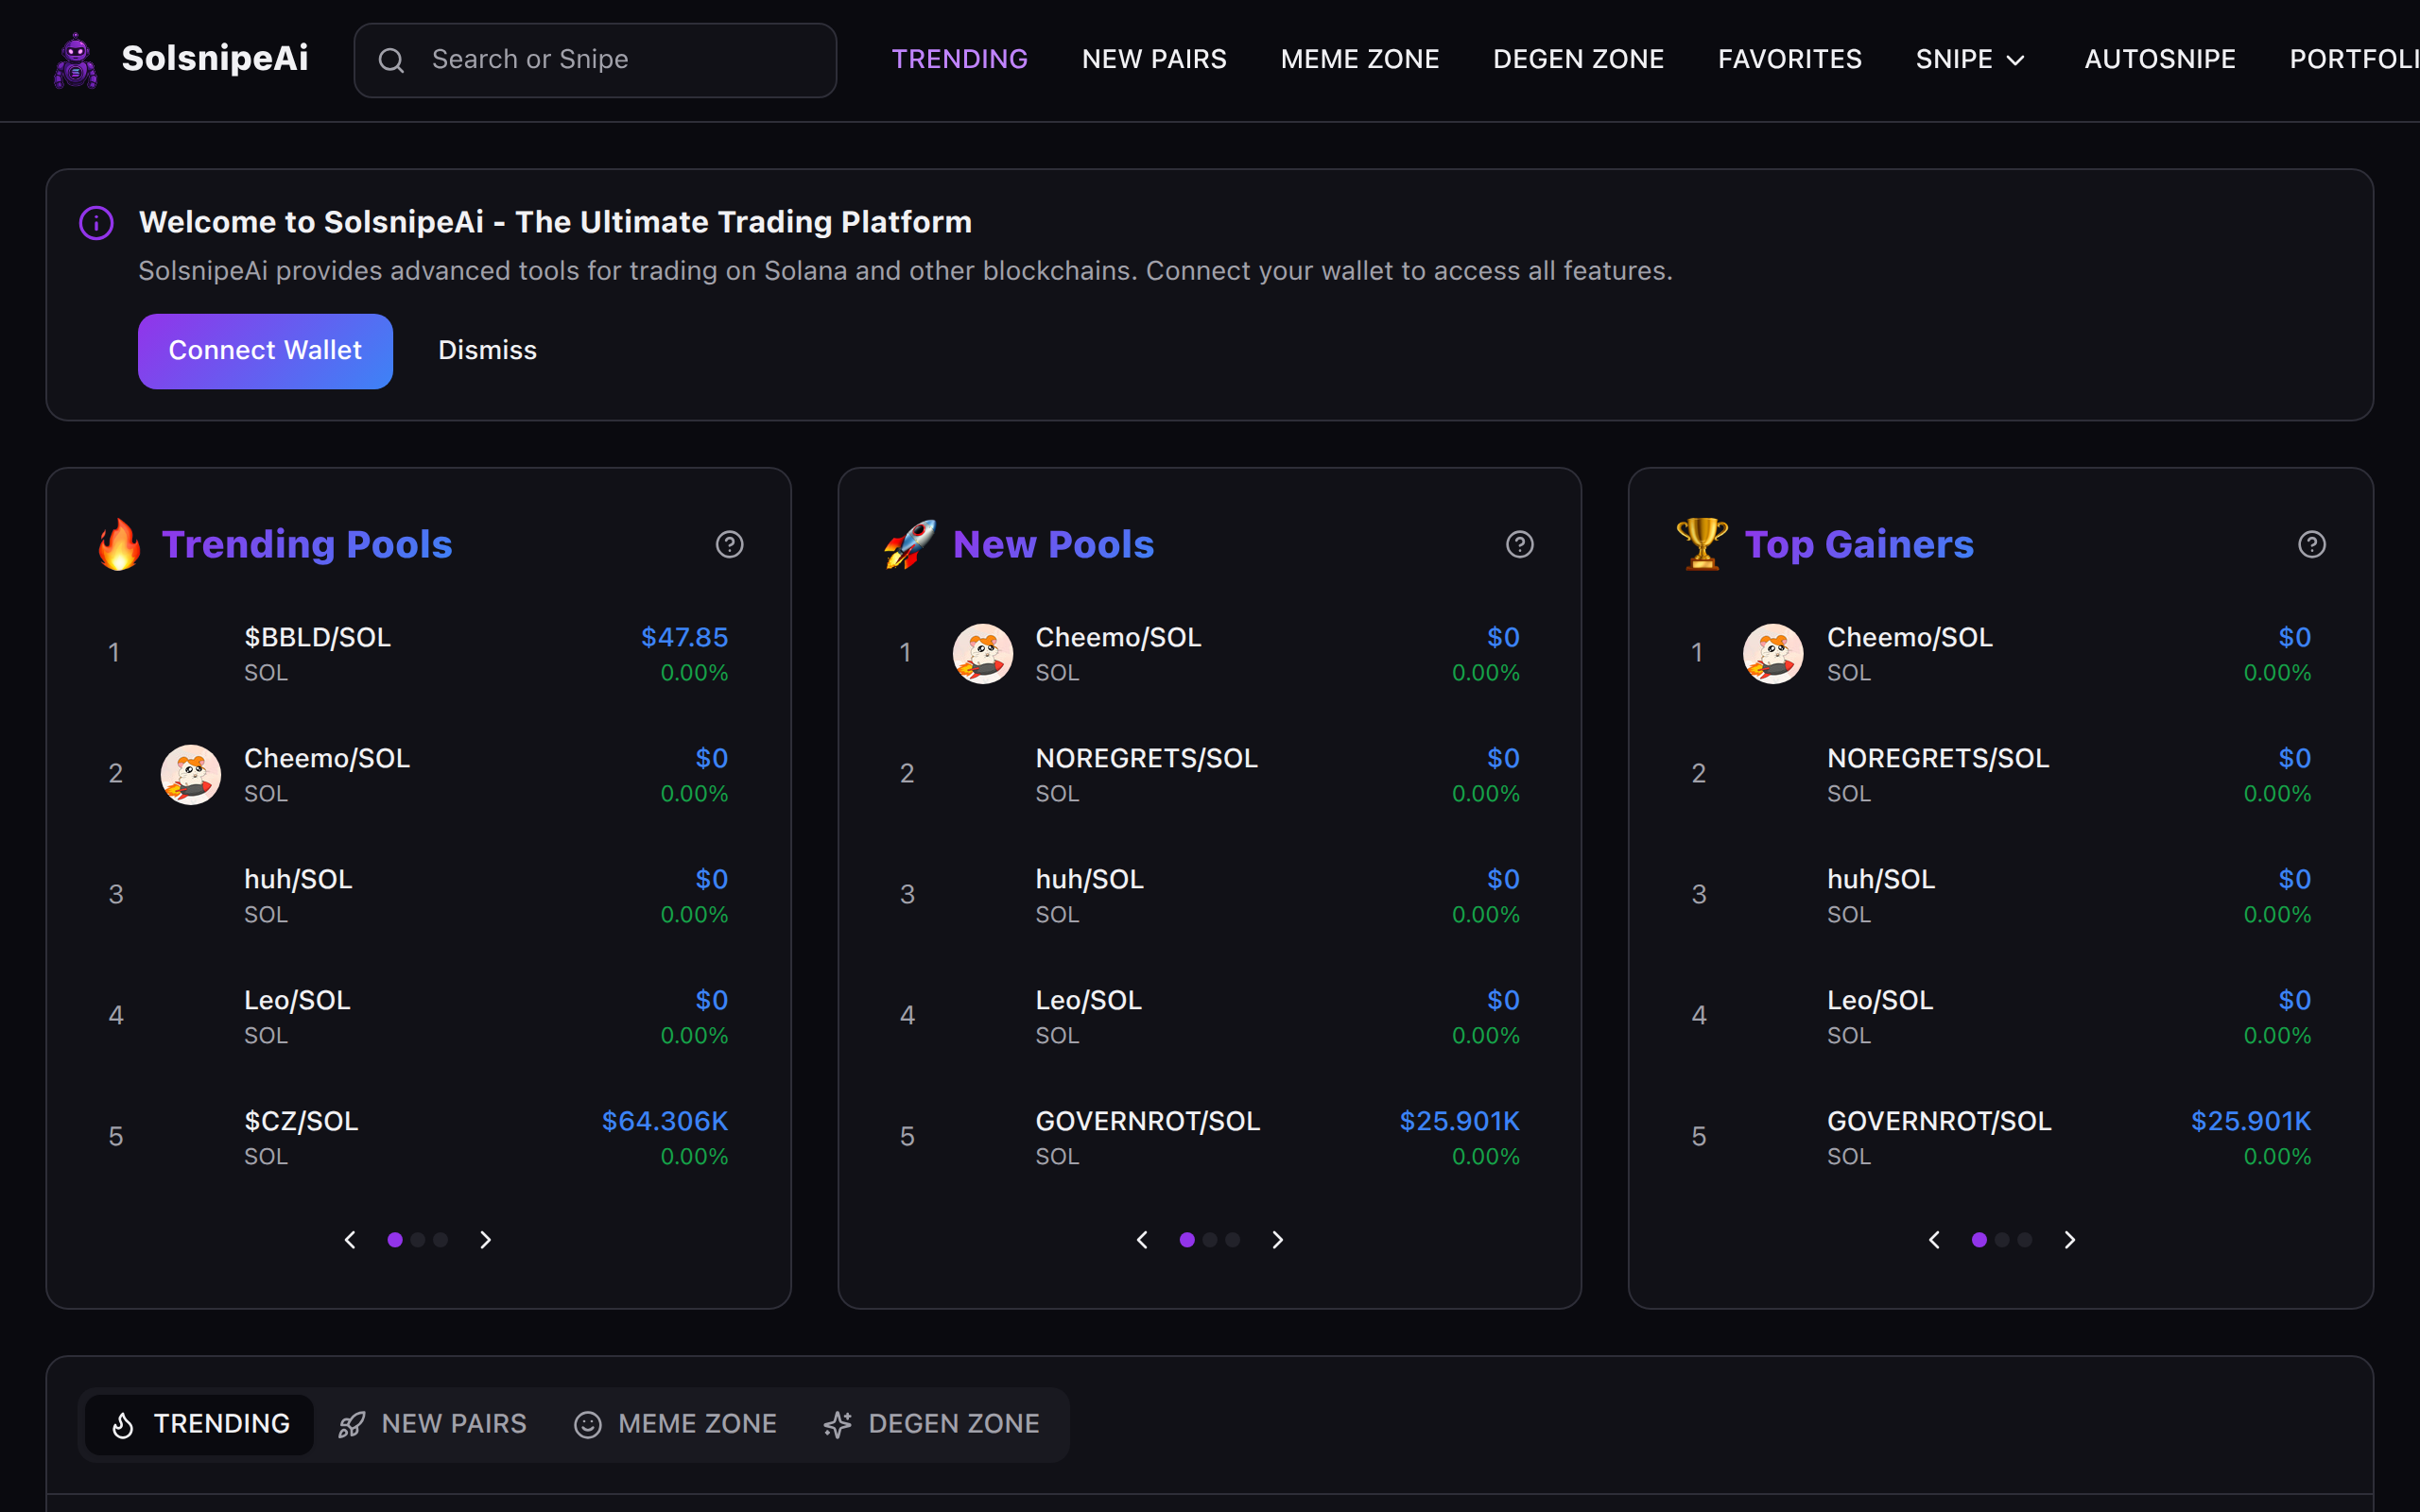
Task: Go to previous page of New Pools
Action: pos(1142,1240)
